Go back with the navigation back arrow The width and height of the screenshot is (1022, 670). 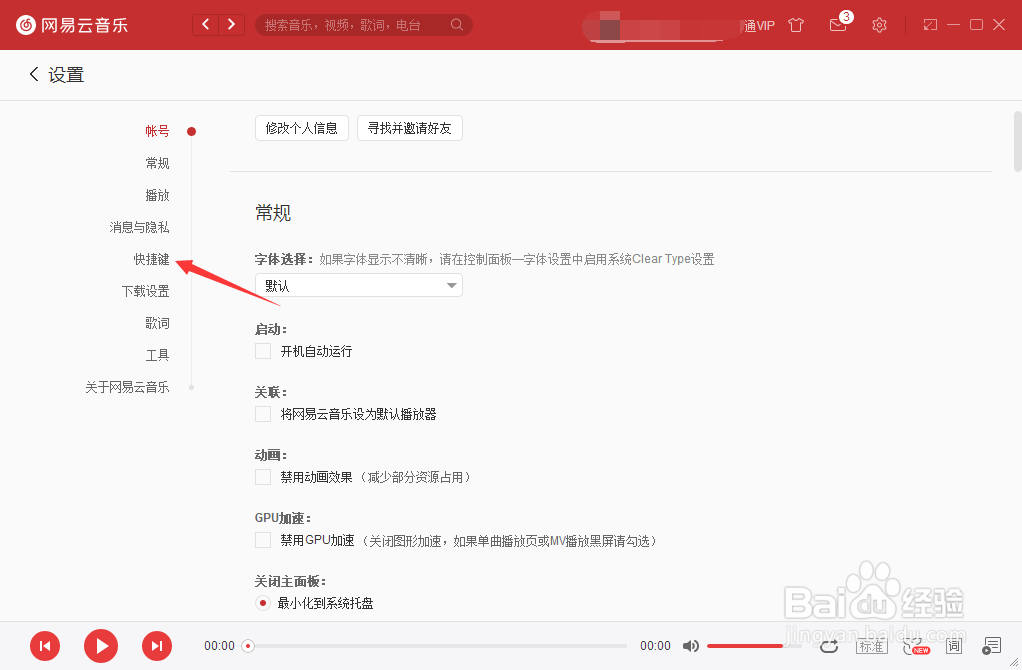click(206, 25)
